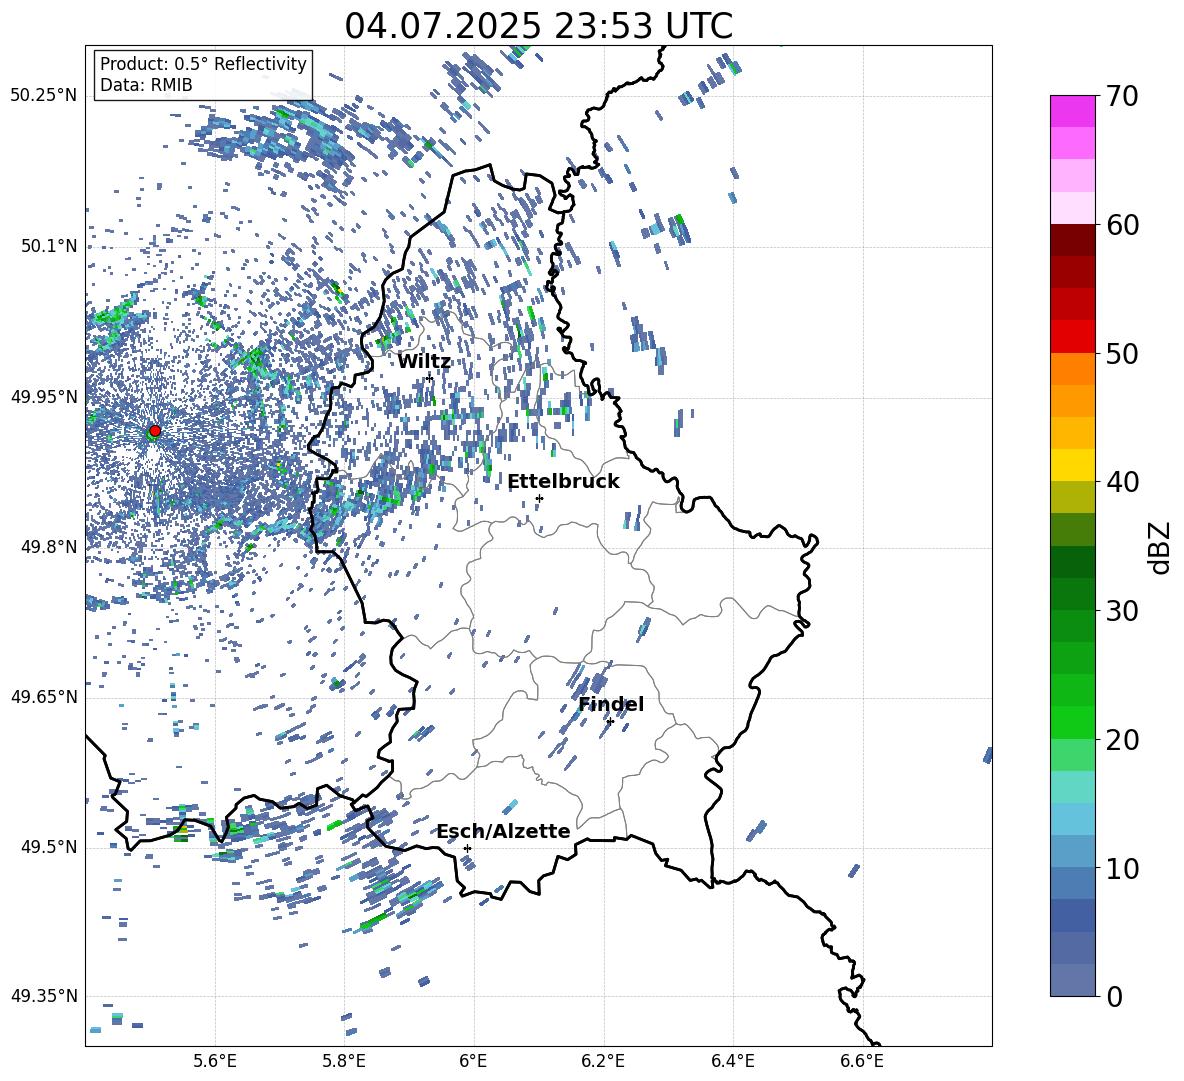Image resolution: width=1184 pixels, height=1081 pixels.
Task: Click the Esch/Alzette station cross marker
Action: [x=467, y=848]
